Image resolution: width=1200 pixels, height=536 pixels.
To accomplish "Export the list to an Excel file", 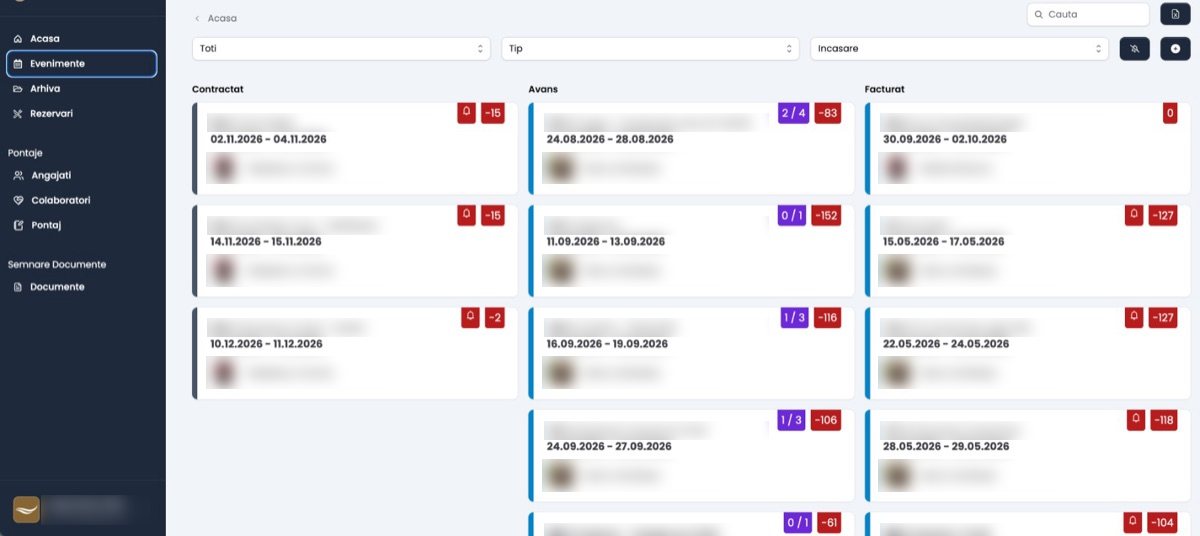I will [1175, 14].
